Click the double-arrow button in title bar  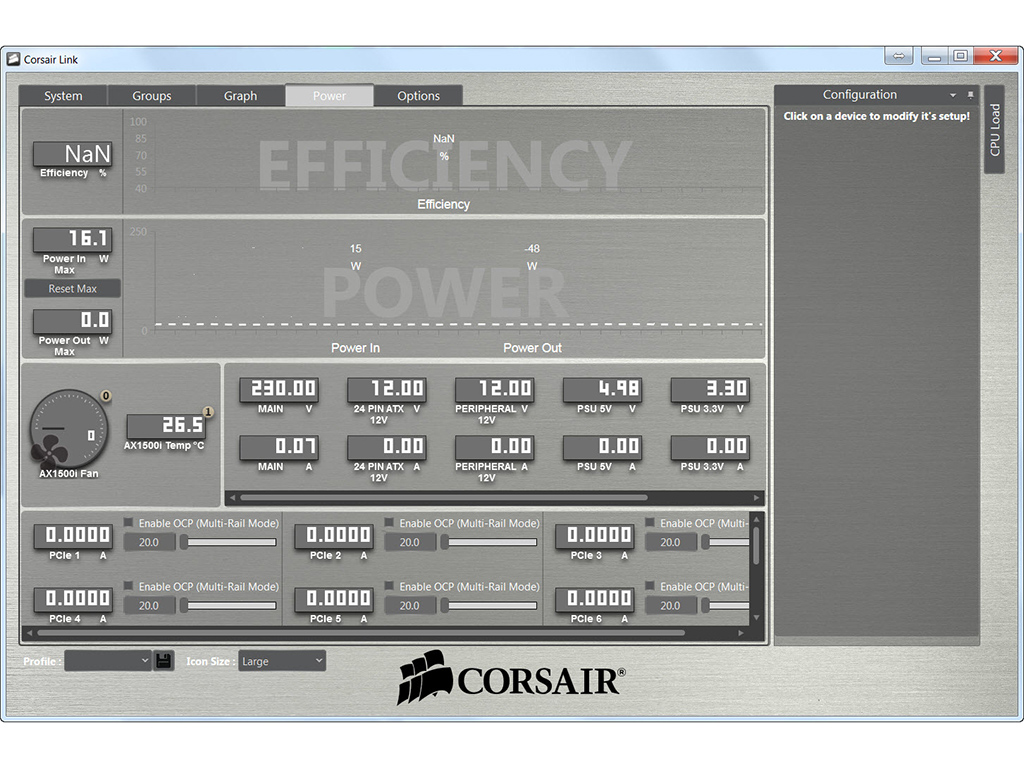click(899, 56)
